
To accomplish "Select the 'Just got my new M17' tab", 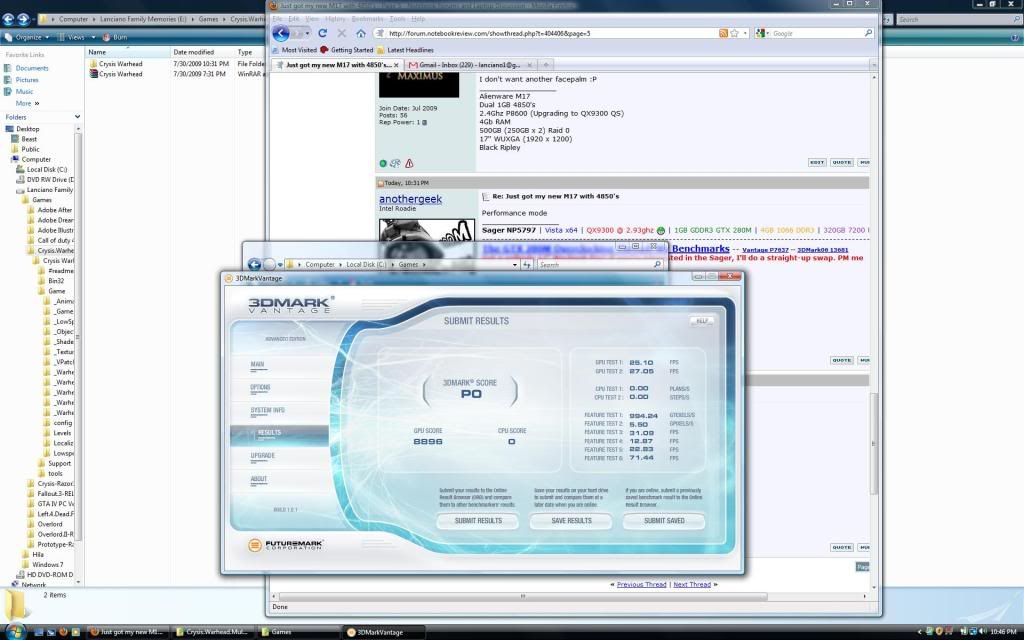I will [x=337, y=65].
